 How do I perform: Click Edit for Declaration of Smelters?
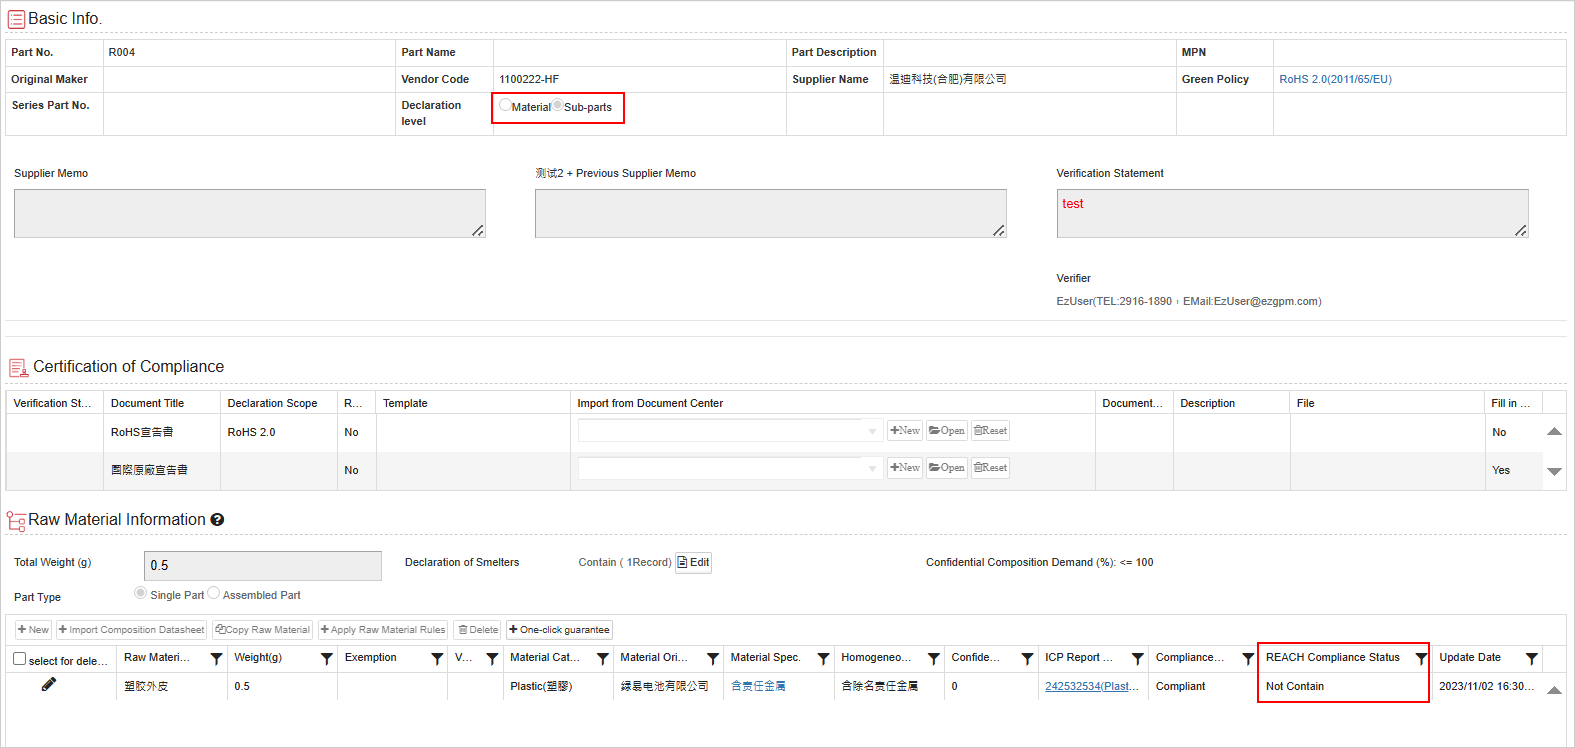[693, 562]
